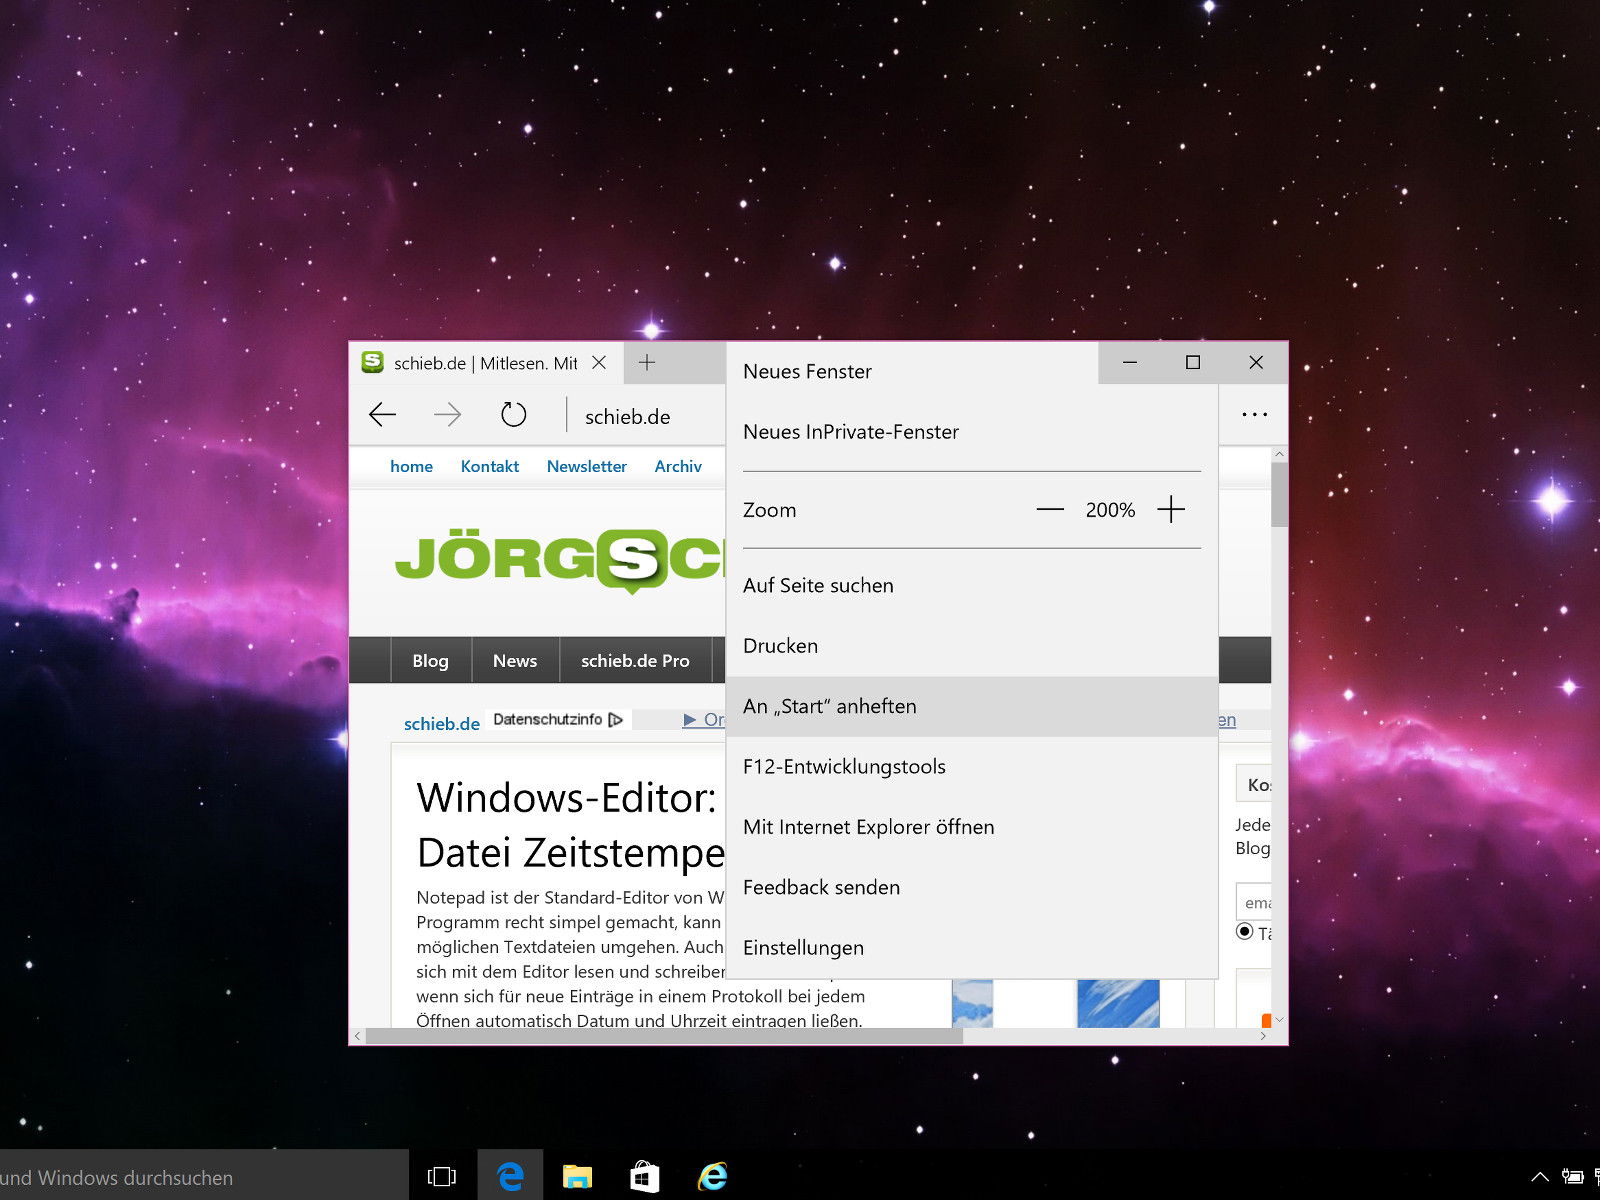The image size is (1600, 1200).
Task: Go back using the back arrow
Action: (x=383, y=414)
